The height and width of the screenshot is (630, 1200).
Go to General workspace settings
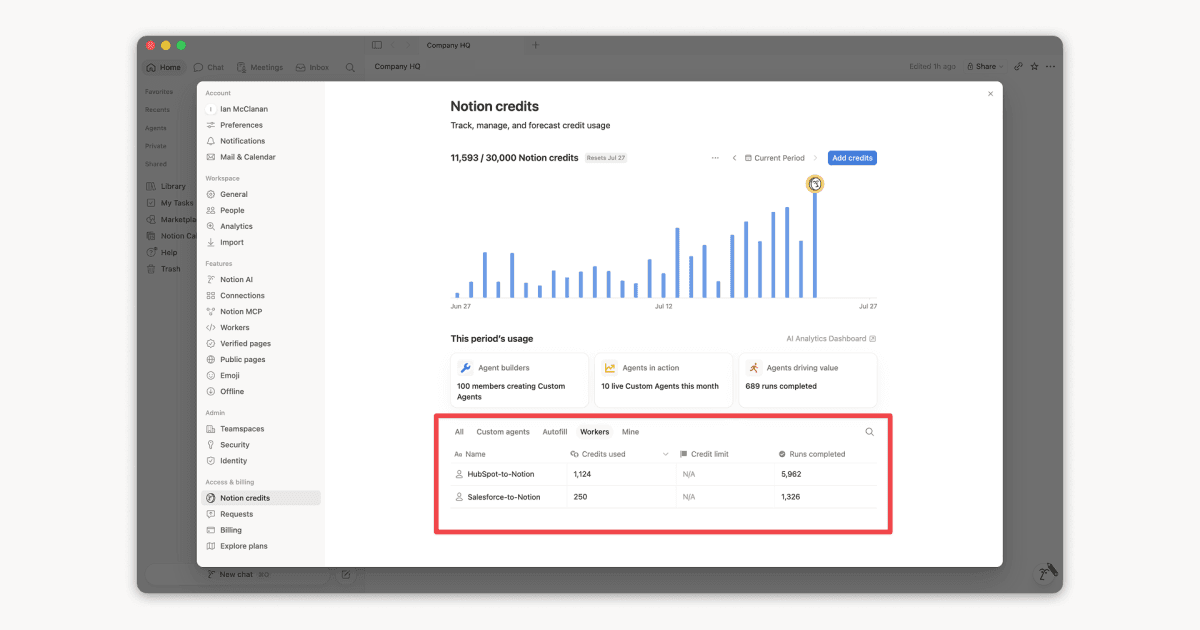(x=261, y=194)
